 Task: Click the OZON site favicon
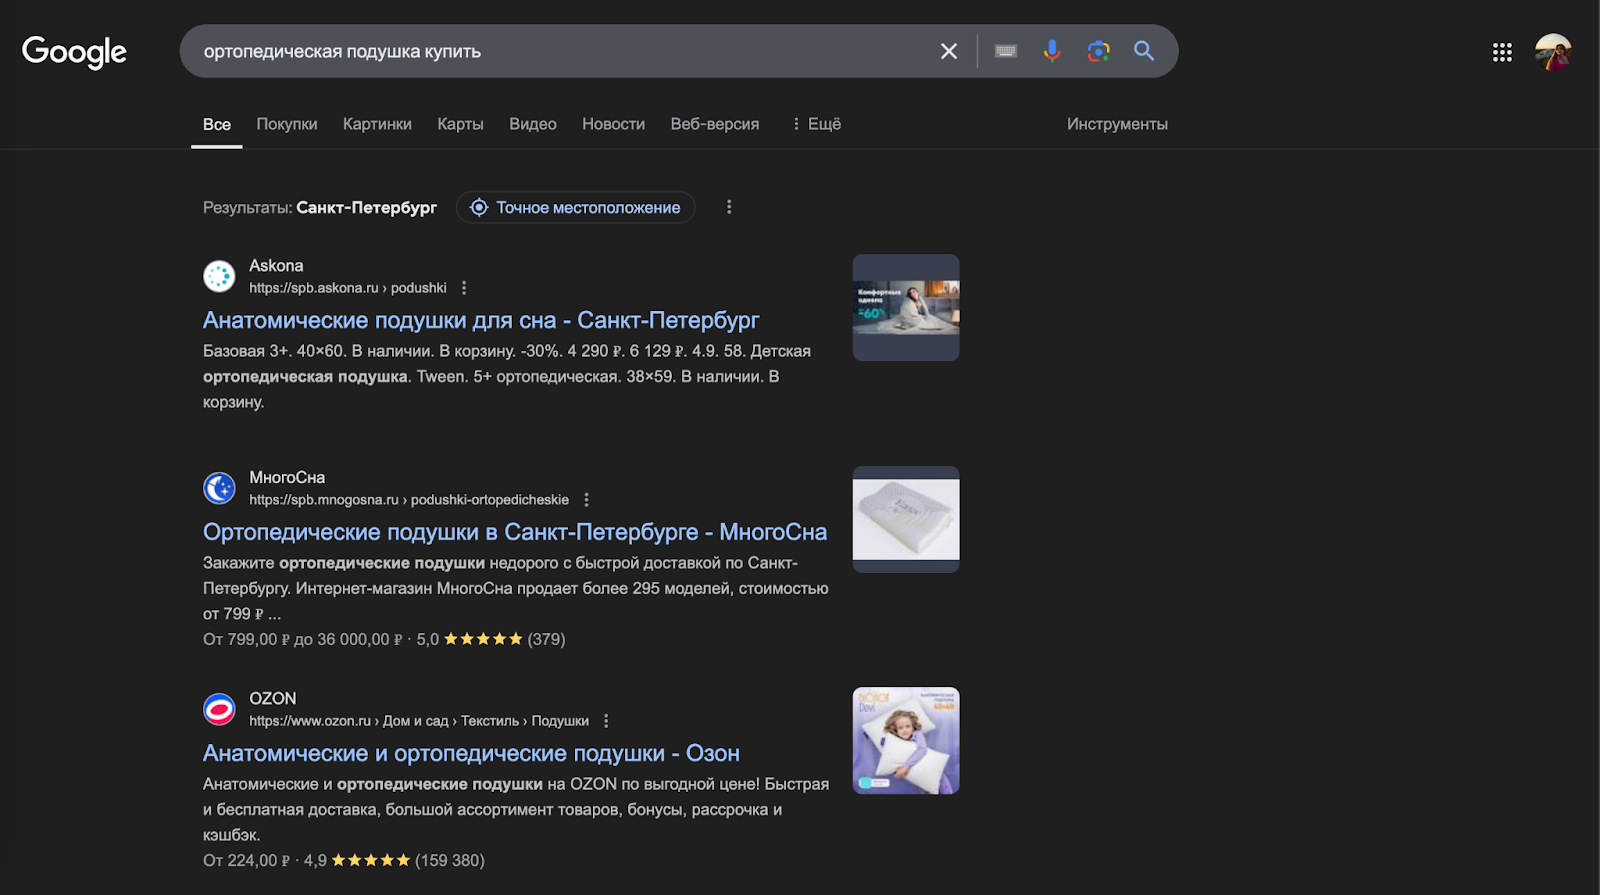point(219,709)
